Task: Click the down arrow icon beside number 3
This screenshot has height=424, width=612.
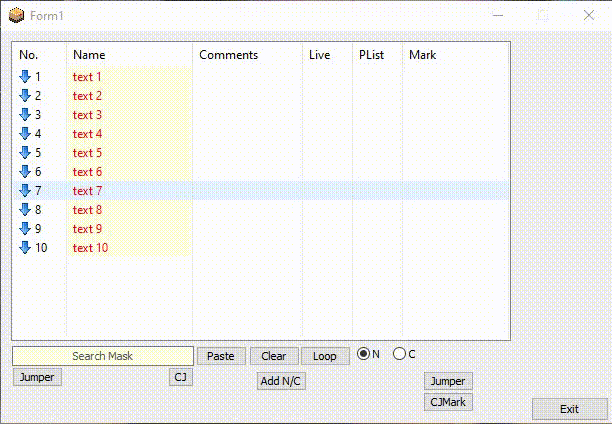Action: [x=25, y=114]
